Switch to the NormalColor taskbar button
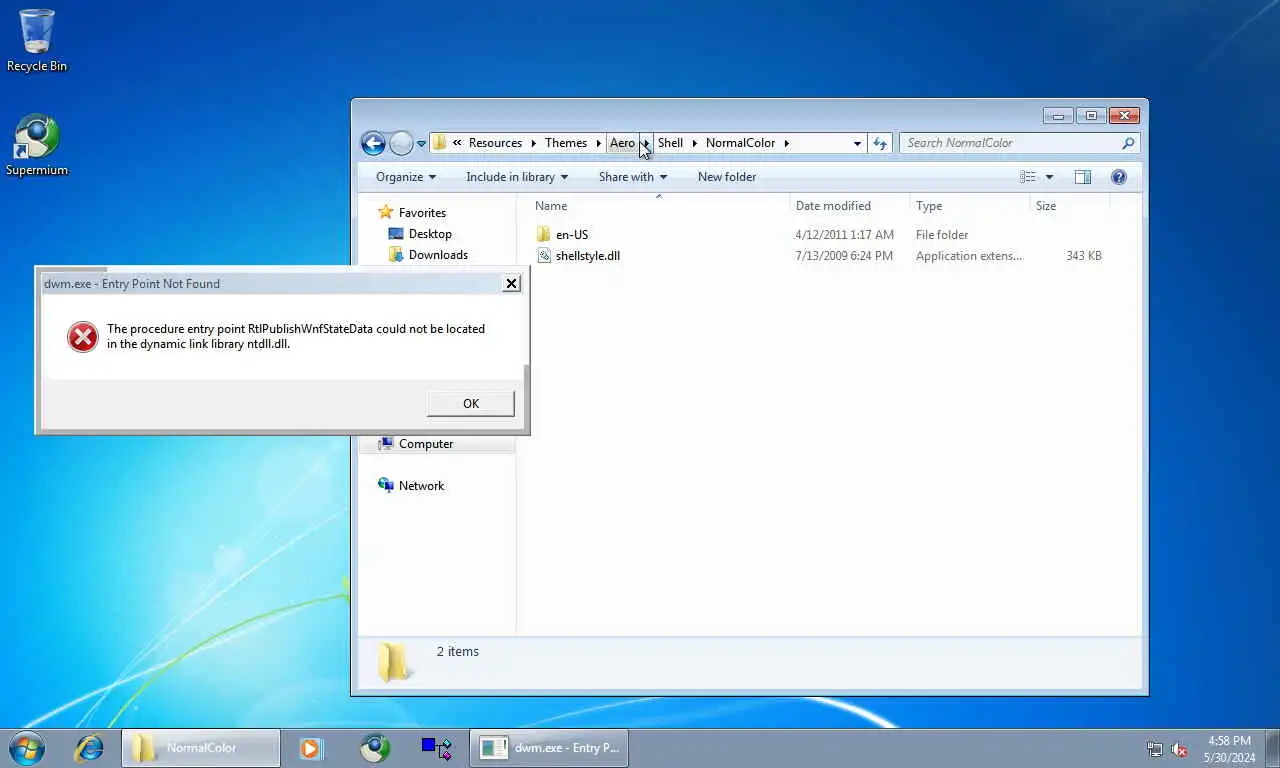Viewport: 1280px width, 768px height. coord(200,748)
